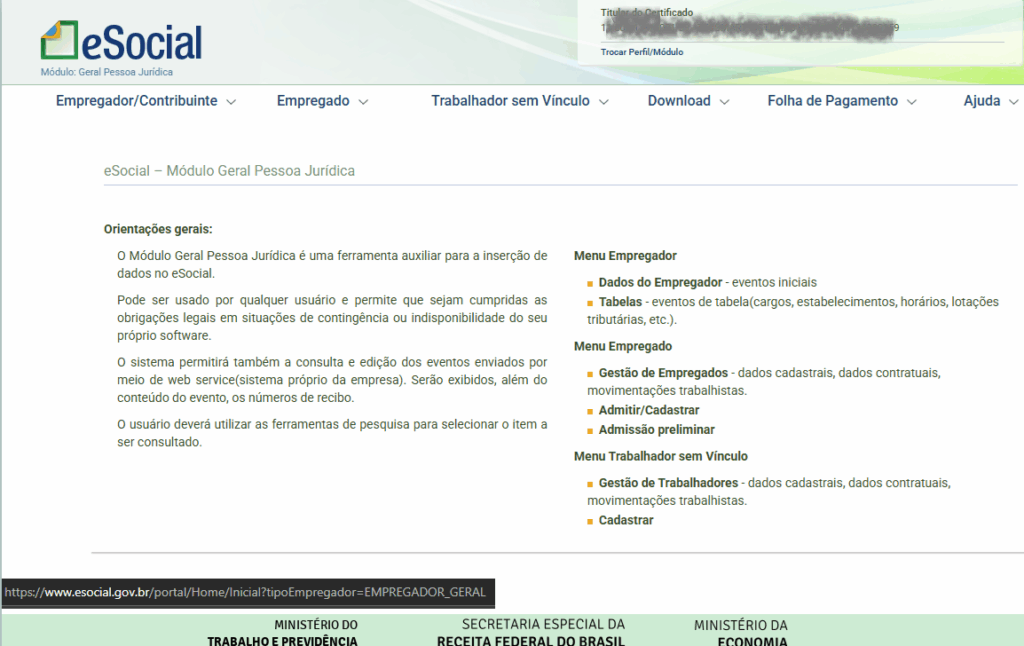Click the orange bullet beside Dados do Empregador
The image size is (1024, 646).
pos(590,284)
